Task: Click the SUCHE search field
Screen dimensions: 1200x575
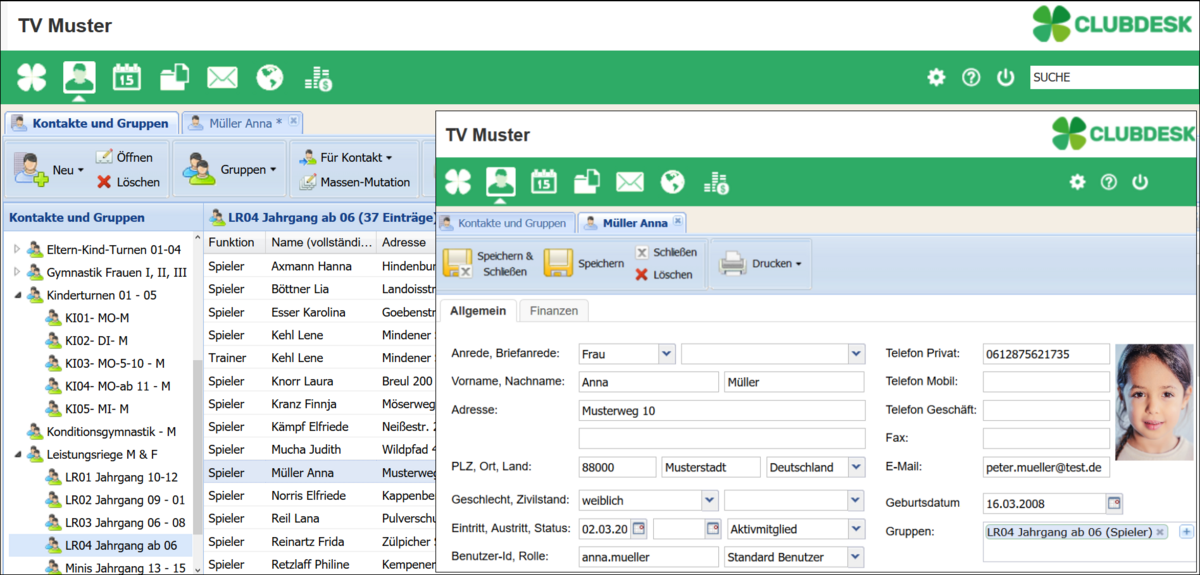Action: coord(1112,77)
